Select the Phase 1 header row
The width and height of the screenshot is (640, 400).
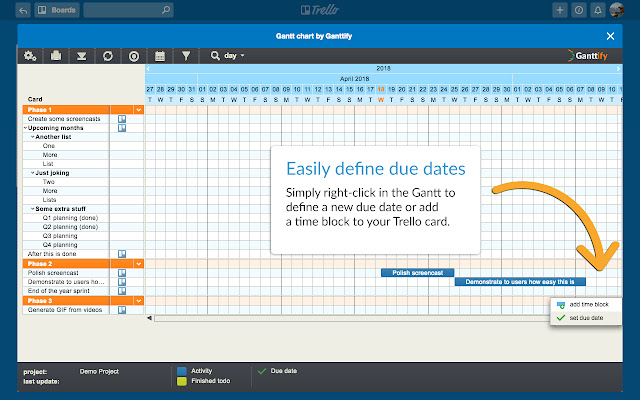coord(83,110)
